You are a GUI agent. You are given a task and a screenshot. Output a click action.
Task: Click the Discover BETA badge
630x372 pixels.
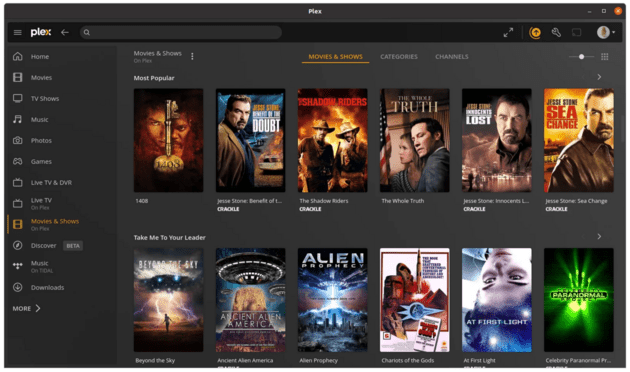coord(73,245)
